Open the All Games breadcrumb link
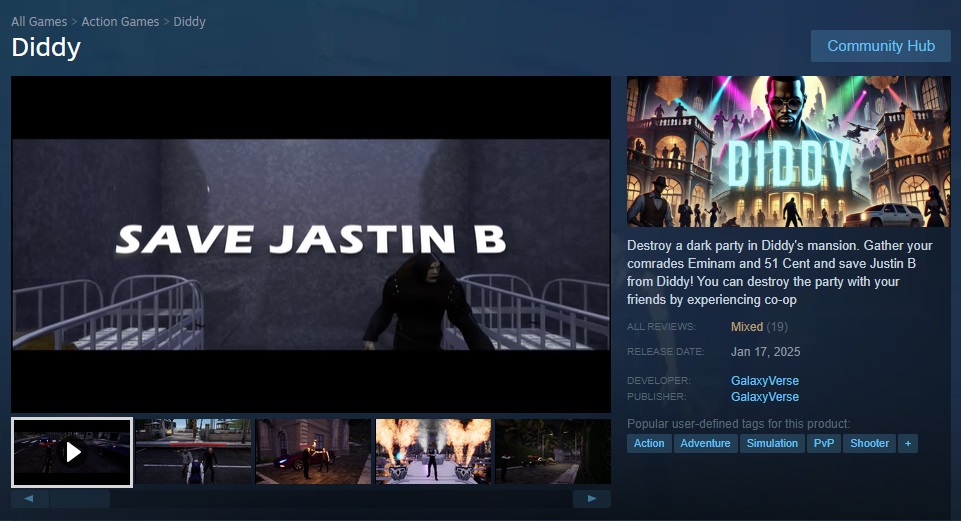 point(39,21)
